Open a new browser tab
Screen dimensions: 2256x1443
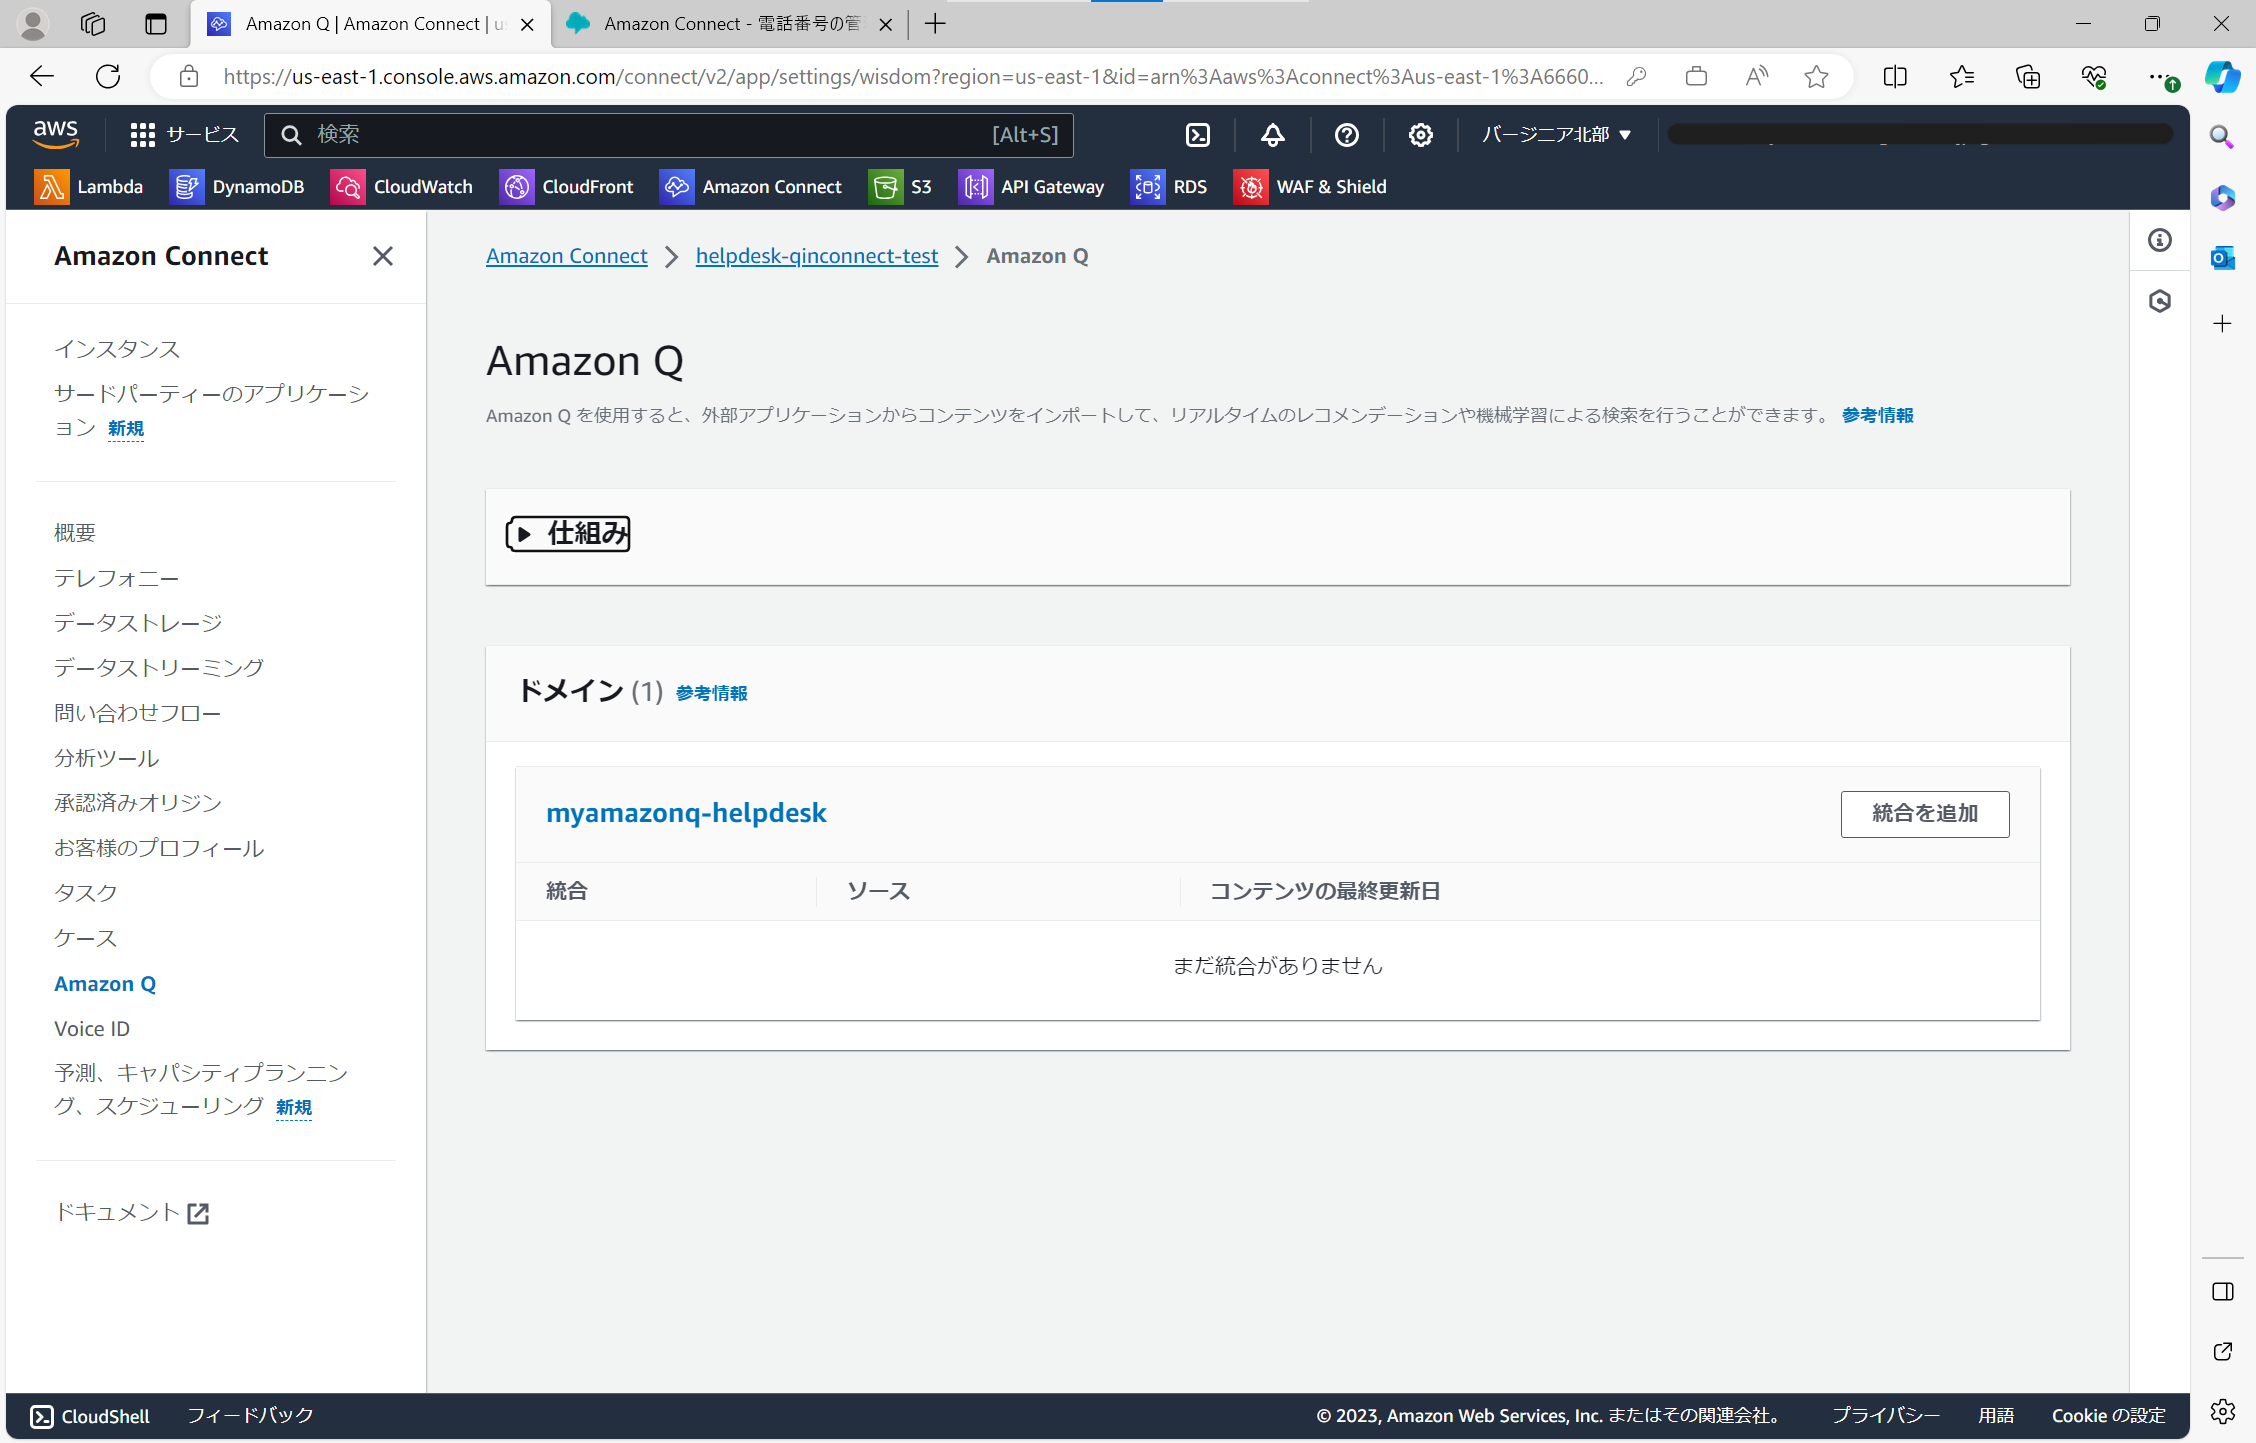tap(935, 24)
